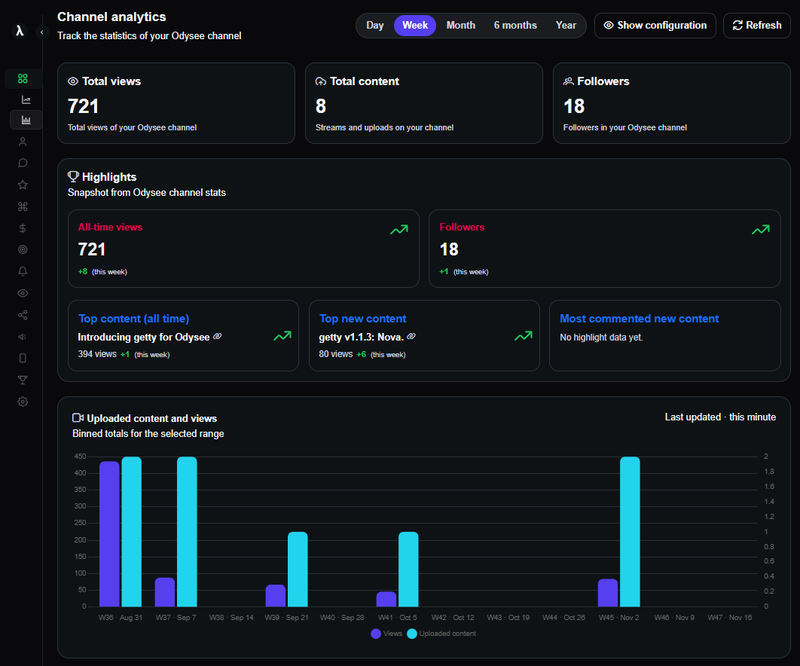
Task: Select the bar chart analytics icon
Action: tap(25, 121)
